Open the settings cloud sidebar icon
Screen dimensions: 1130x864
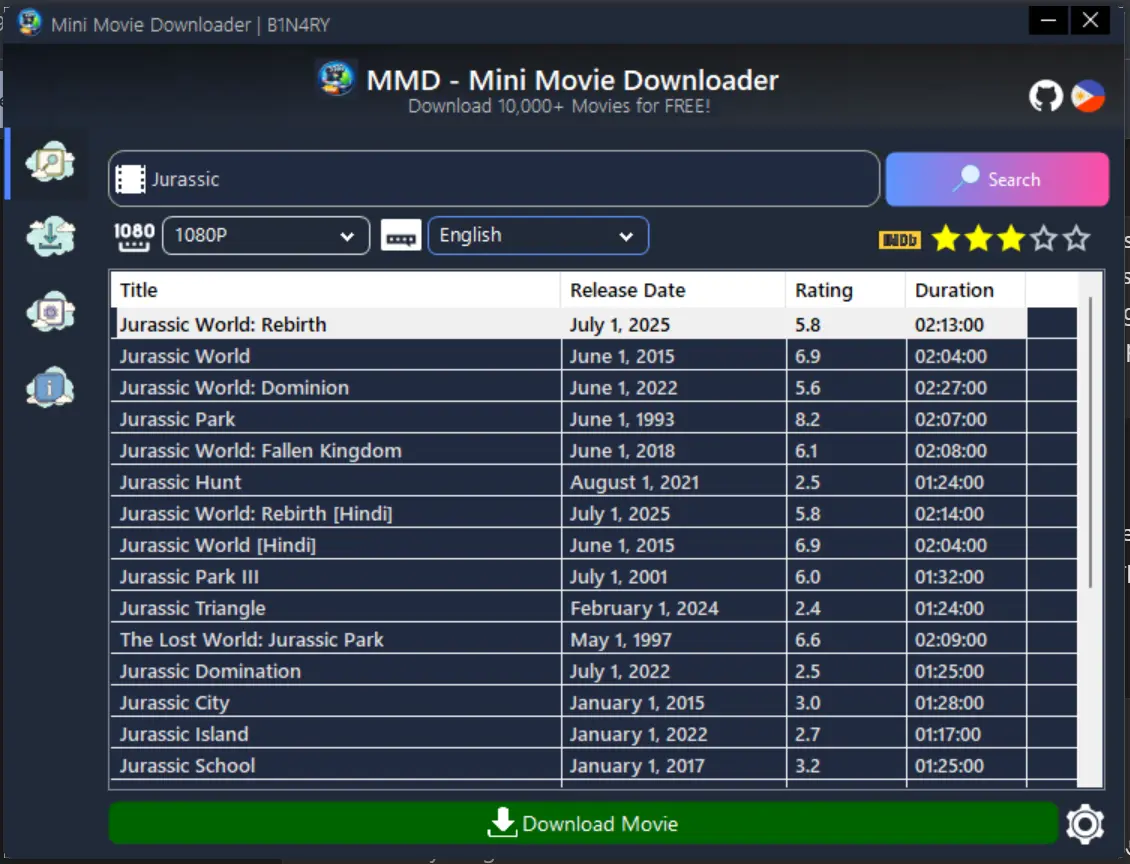click(x=50, y=312)
